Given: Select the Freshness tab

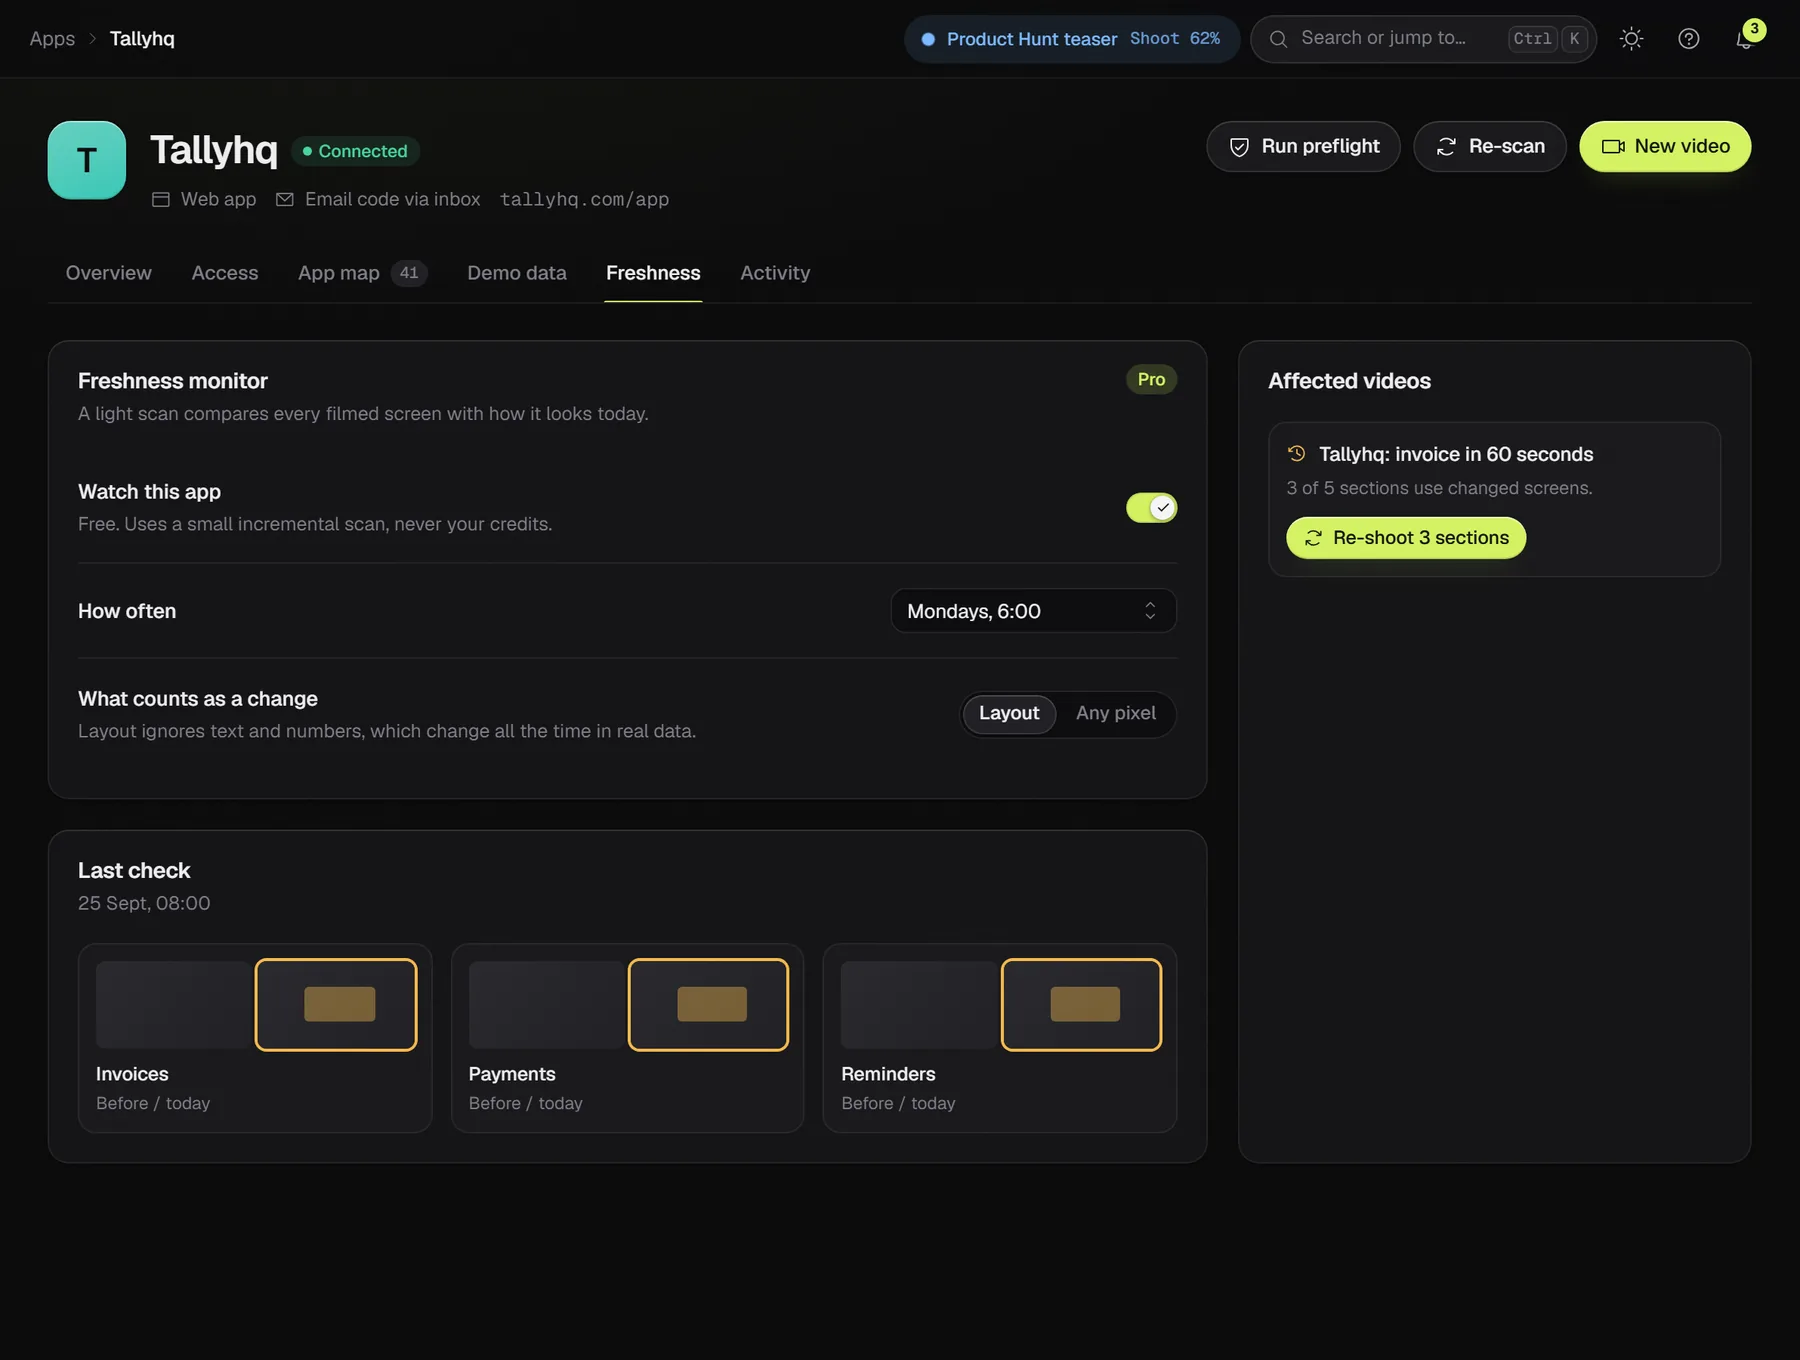Looking at the screenshot, I should 653,273.
